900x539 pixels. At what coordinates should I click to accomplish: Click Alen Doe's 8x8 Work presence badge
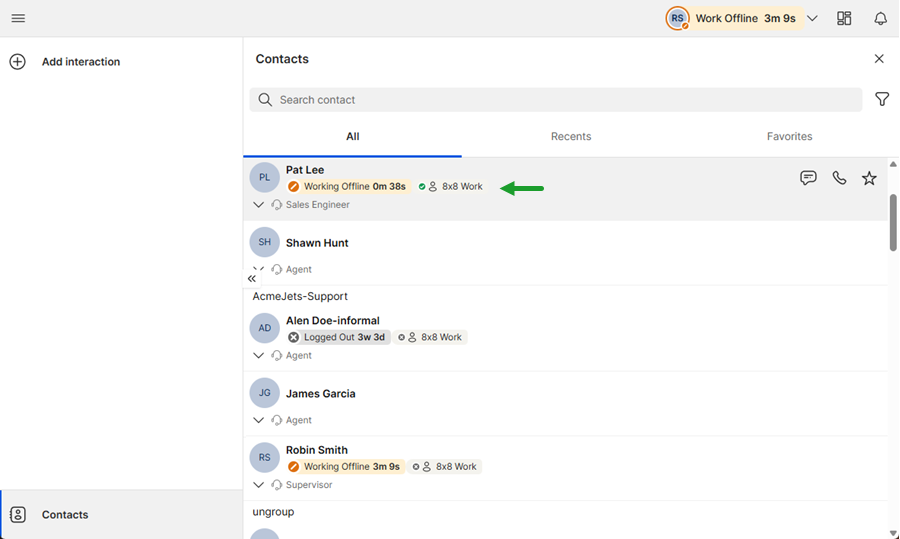pos(430,338)
